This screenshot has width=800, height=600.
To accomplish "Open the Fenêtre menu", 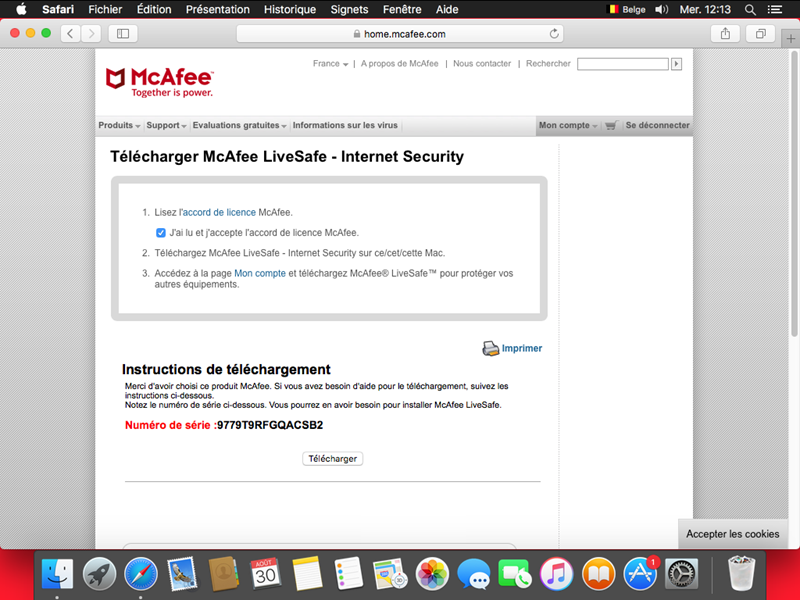I will [x=402, y=10].
